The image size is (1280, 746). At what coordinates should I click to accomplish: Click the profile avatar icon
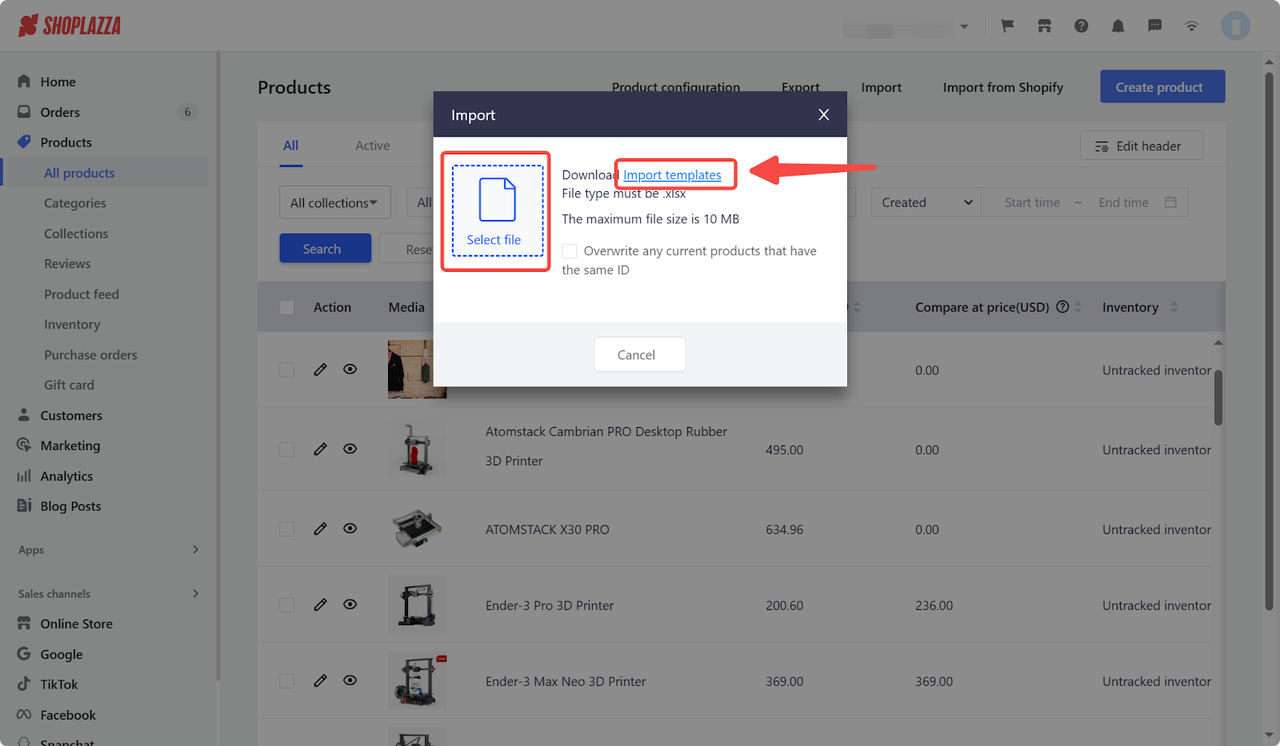click(x=1236, y=25)
